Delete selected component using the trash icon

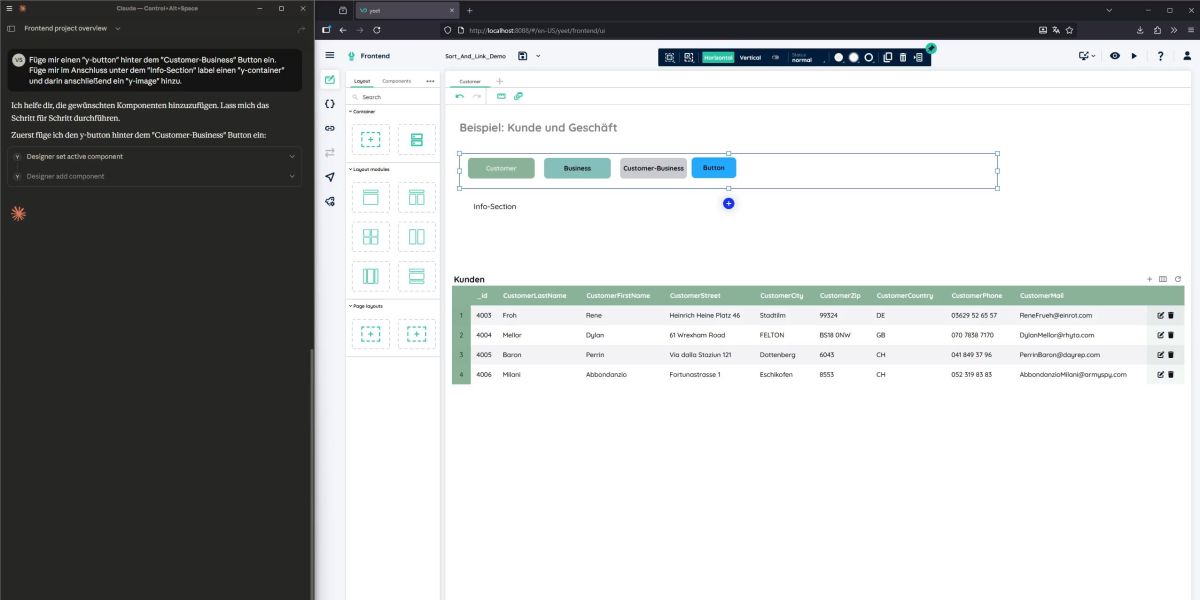click(902, 57)
